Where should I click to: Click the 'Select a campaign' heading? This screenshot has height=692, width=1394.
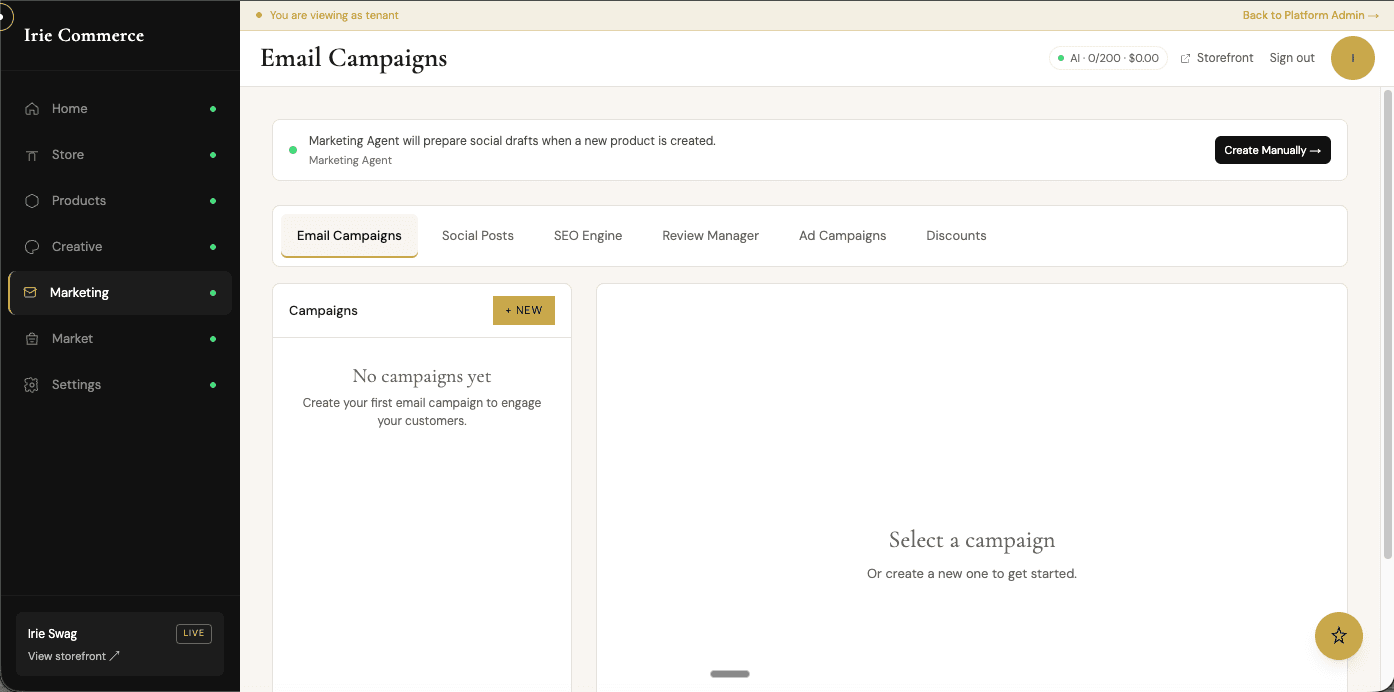(x=972, y=540)
